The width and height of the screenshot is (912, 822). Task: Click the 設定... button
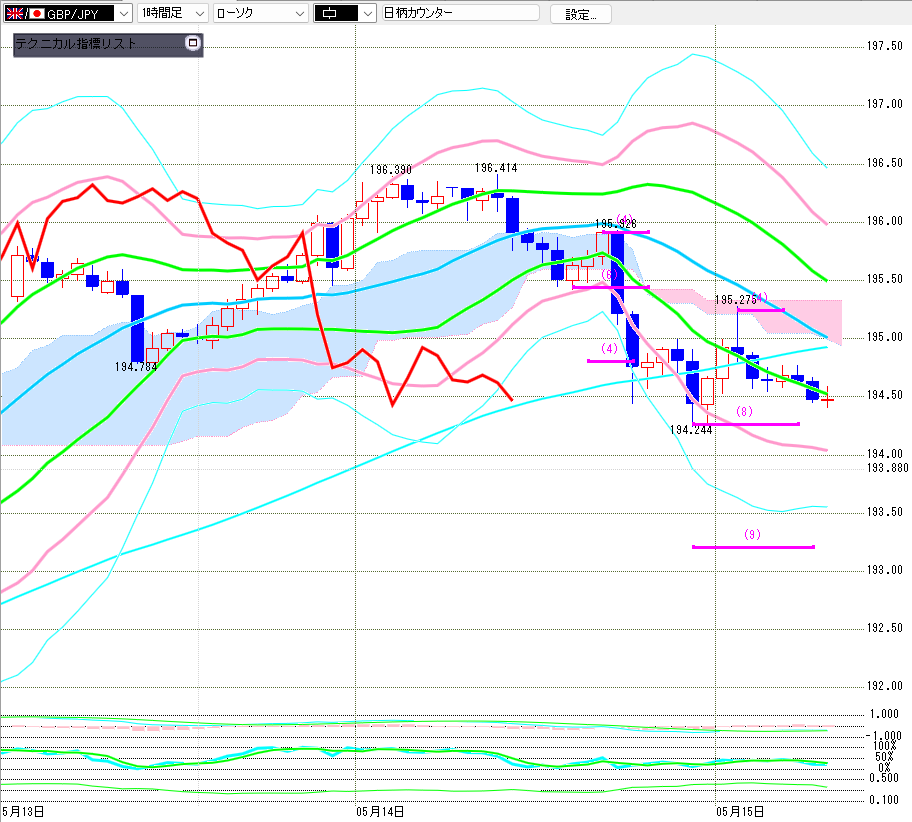580,14
